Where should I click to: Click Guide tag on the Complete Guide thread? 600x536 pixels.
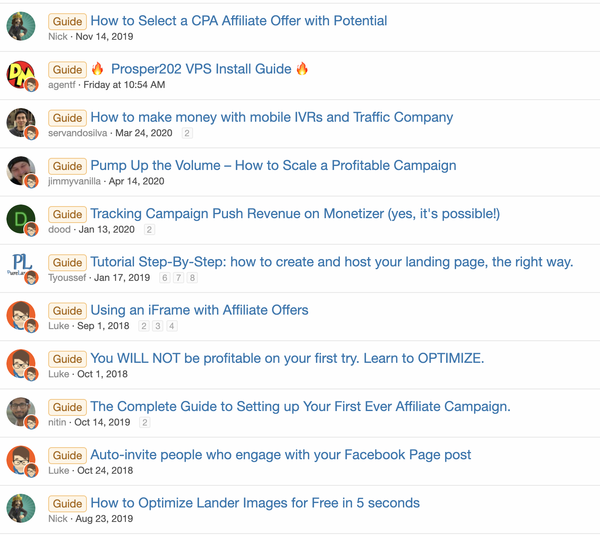(x=67, y=407)
